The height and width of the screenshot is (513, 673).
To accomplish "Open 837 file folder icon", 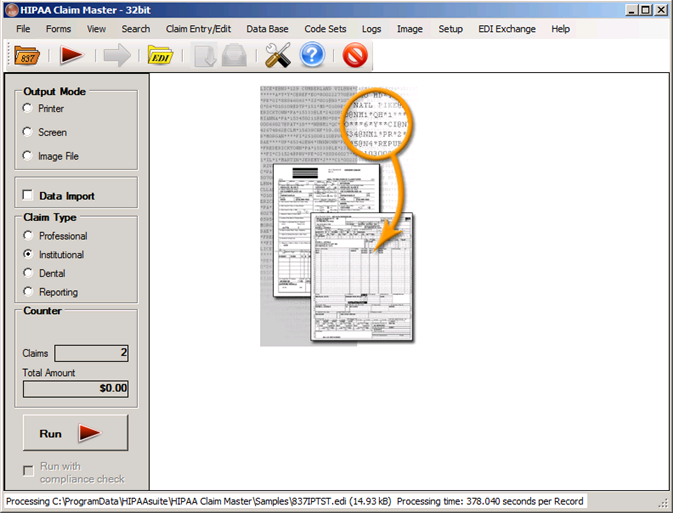I will point(28,56).
